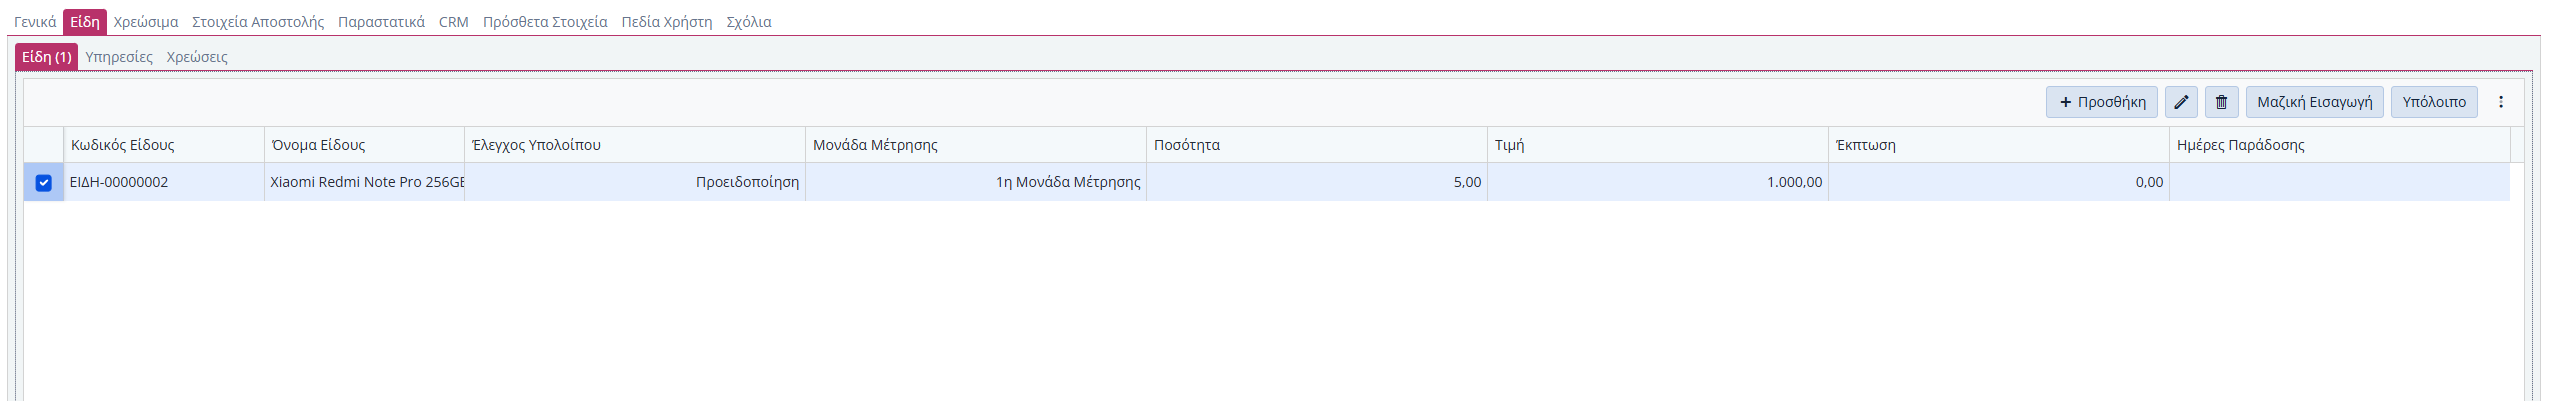Sort by Κωδικός Είδους column header

tap(123, 145)
